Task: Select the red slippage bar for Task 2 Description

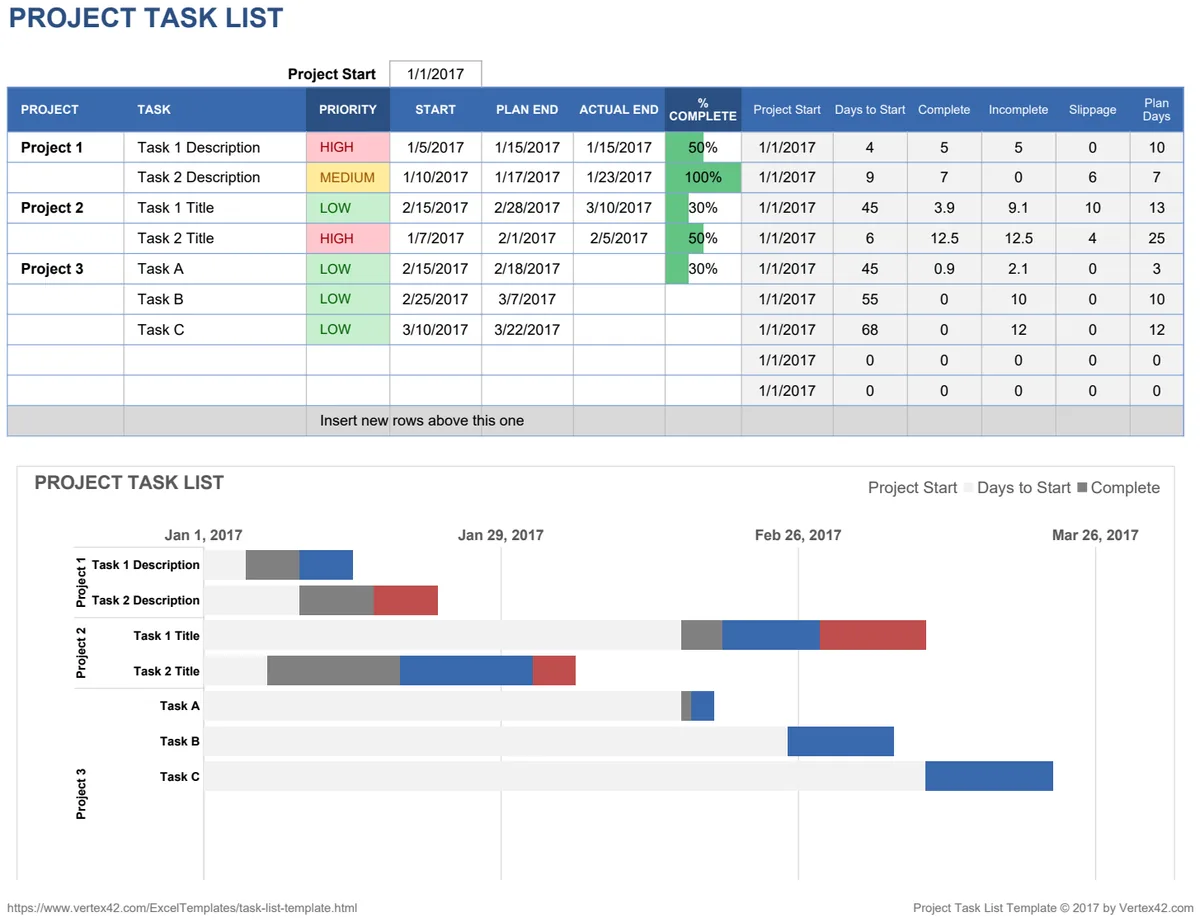Action: click(406, 600)
